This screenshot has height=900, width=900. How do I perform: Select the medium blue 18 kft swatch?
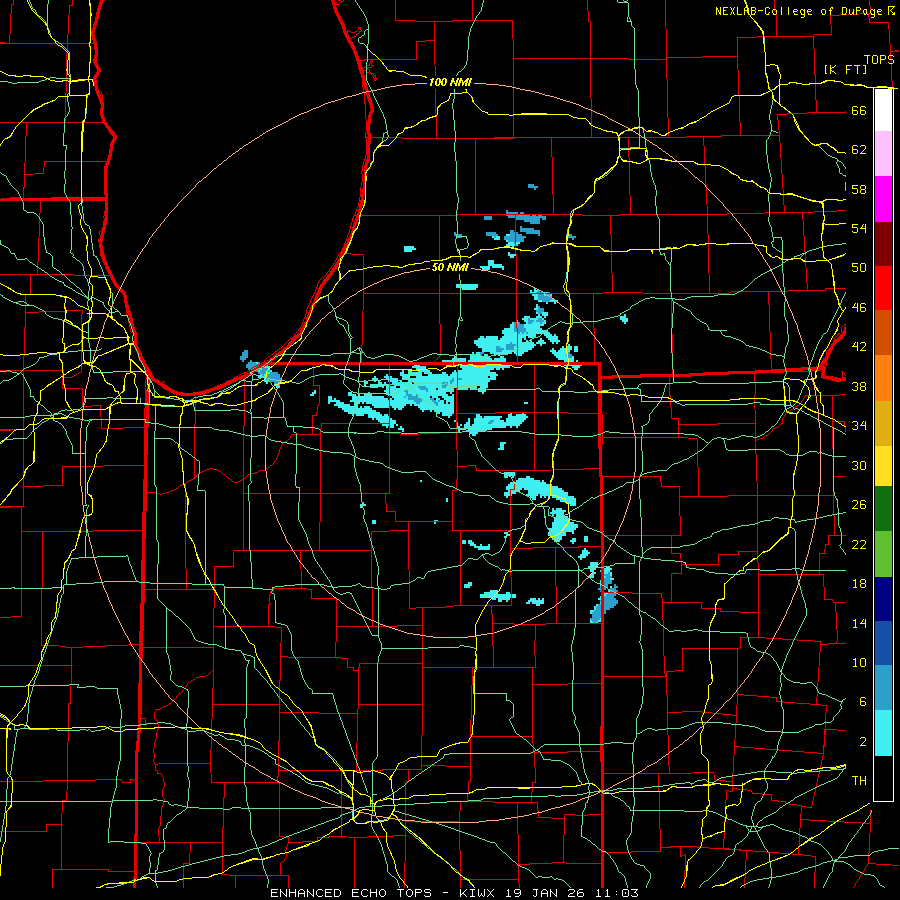883,643
